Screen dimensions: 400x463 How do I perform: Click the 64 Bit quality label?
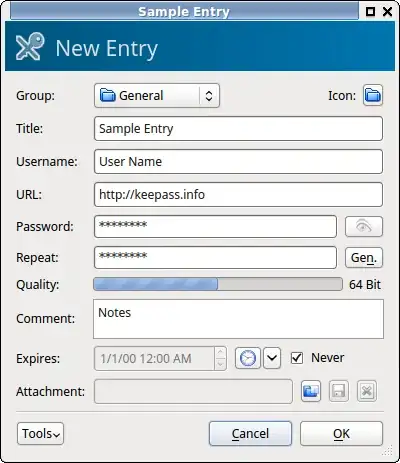pos(365,285)
